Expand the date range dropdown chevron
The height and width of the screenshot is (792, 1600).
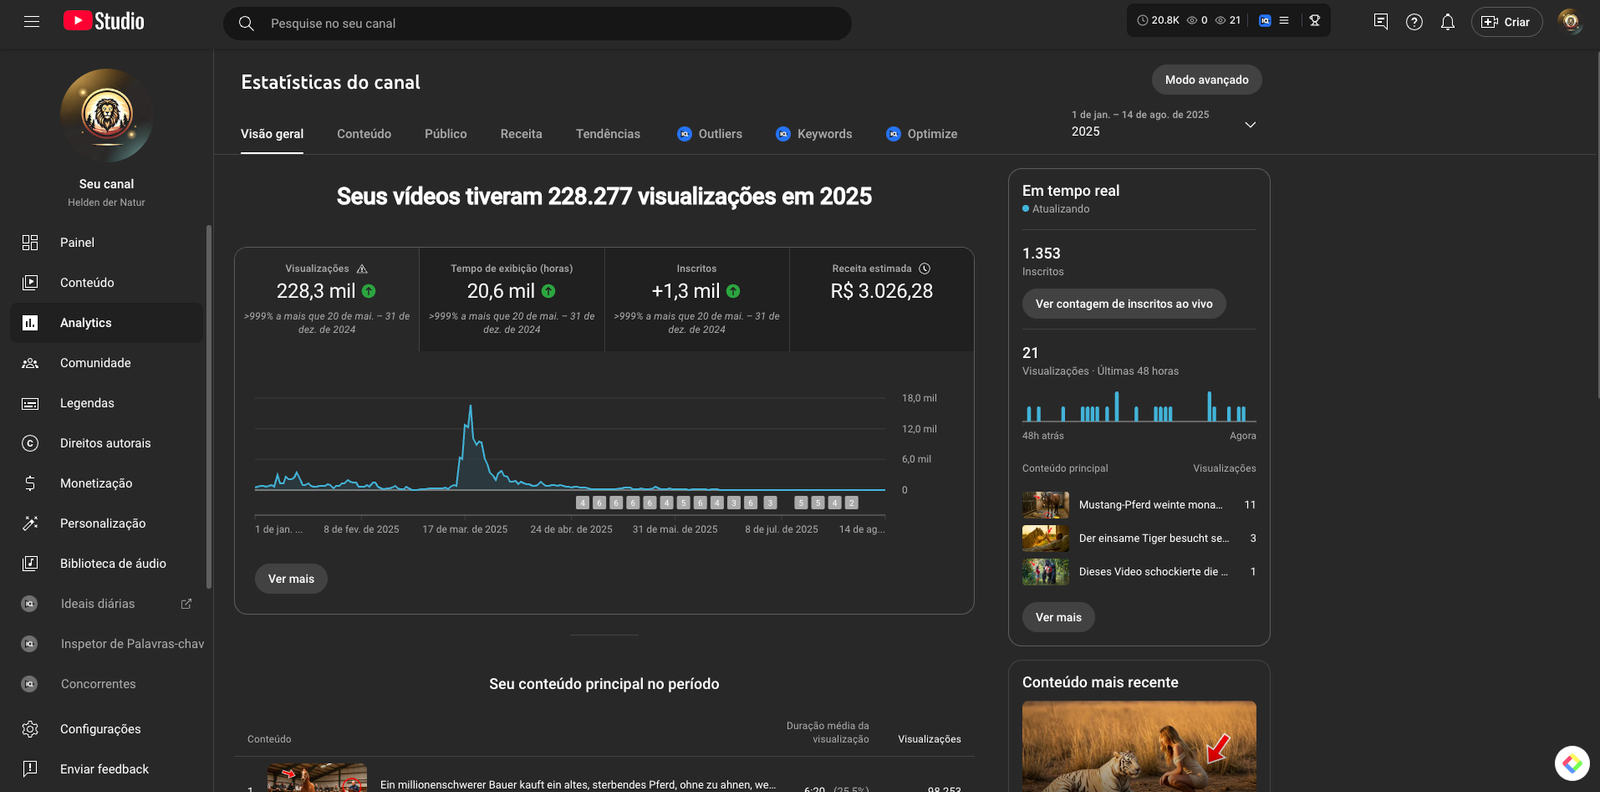(1250, 125)
